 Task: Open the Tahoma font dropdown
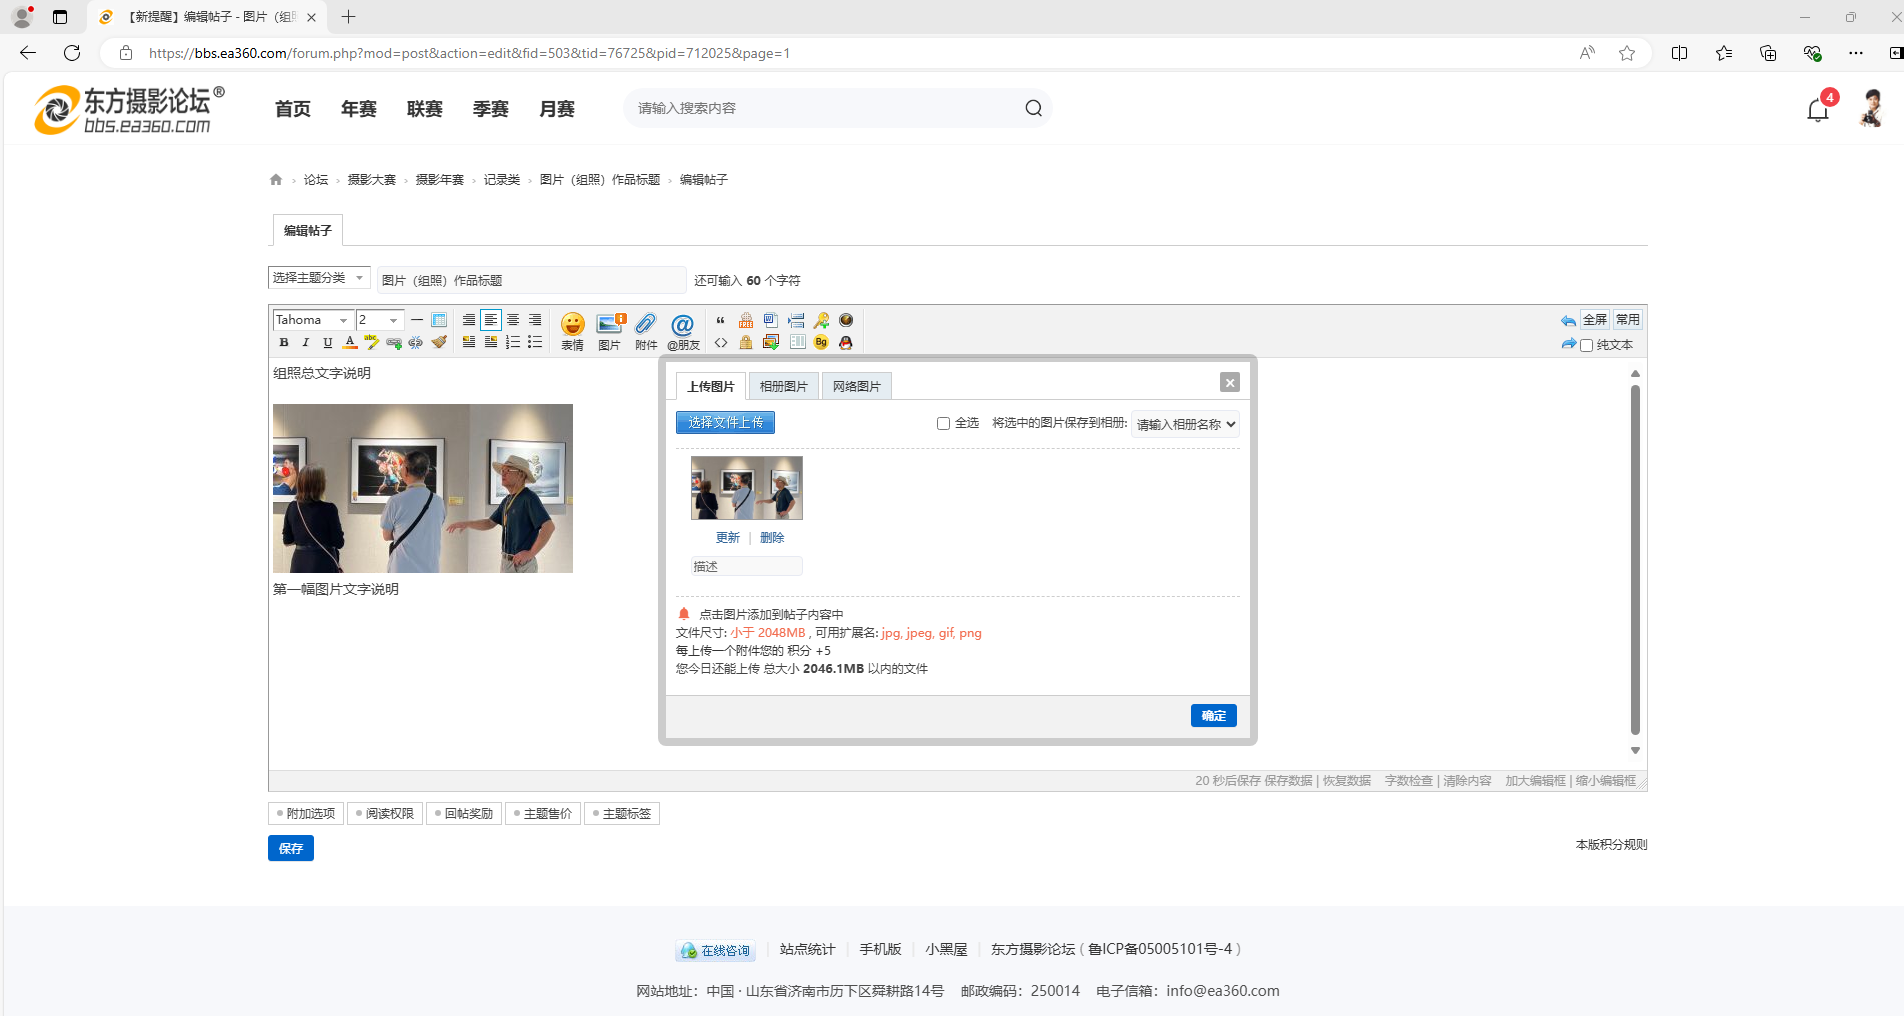[312, 320]
